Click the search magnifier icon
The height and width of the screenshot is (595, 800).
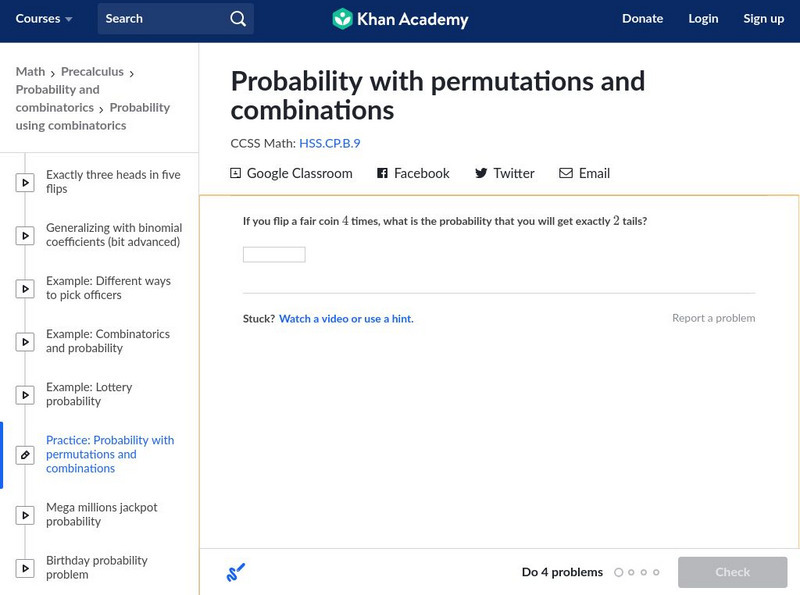click(x=237, y=19)
